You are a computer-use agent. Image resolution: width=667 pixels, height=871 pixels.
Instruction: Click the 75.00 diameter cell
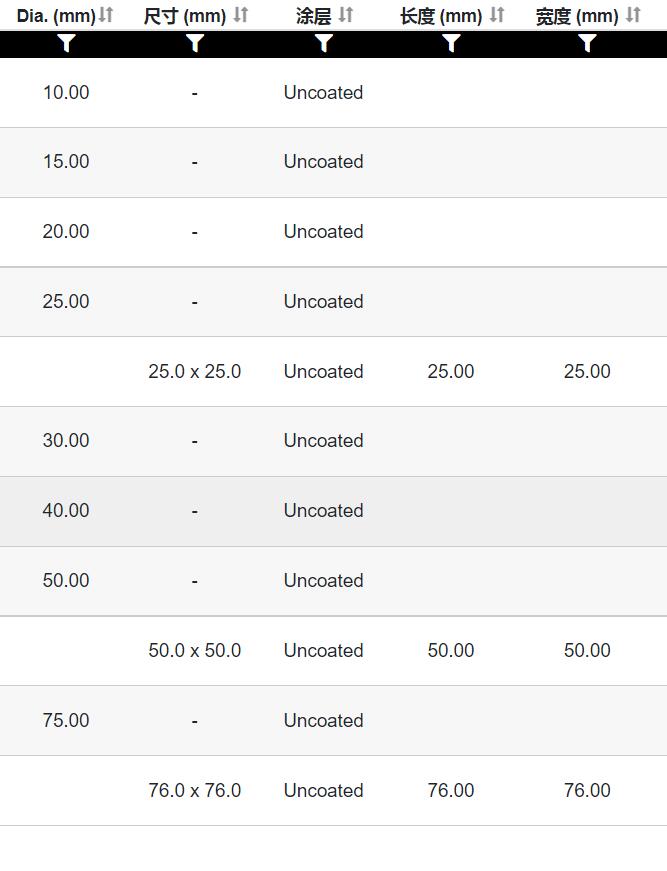(x=66, y=720)
